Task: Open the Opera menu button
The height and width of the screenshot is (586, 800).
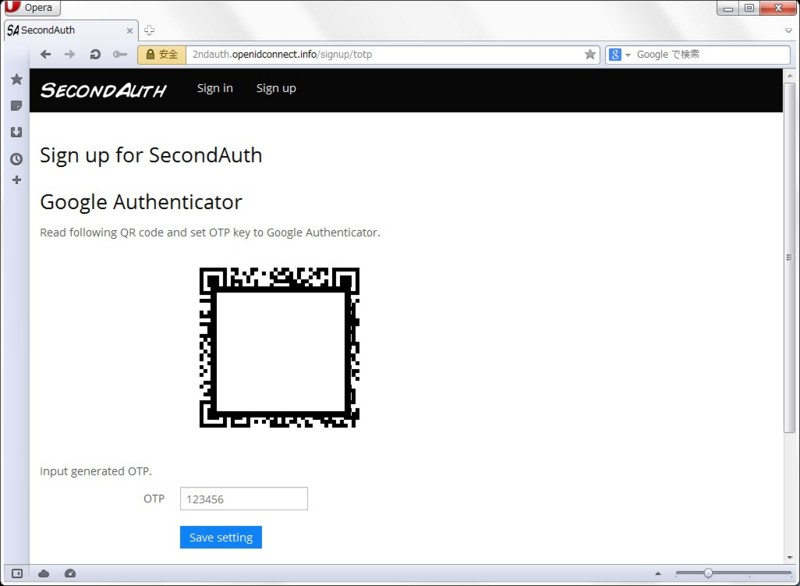Action: click(31, 8)
